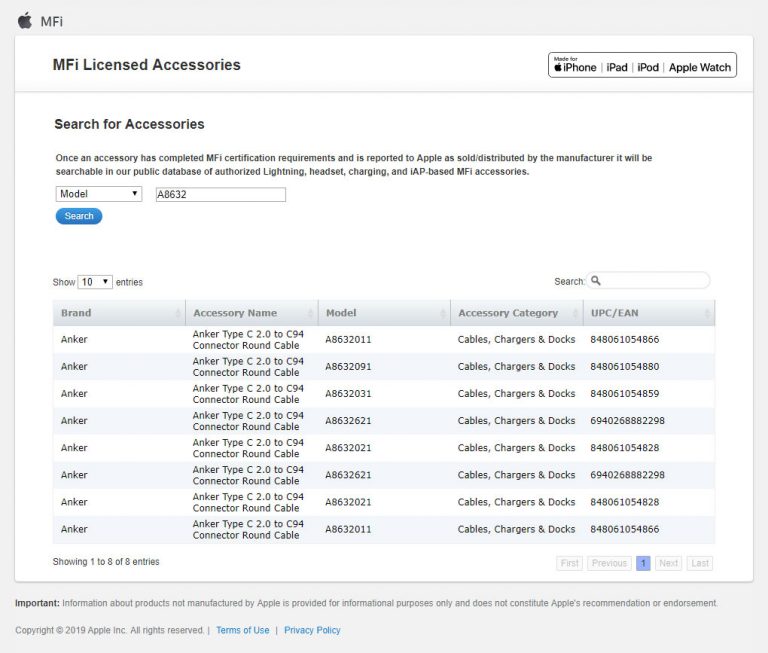The image size is (768, 653).
Task: Click the Previous pagination button
Action: tap(609, 563)
